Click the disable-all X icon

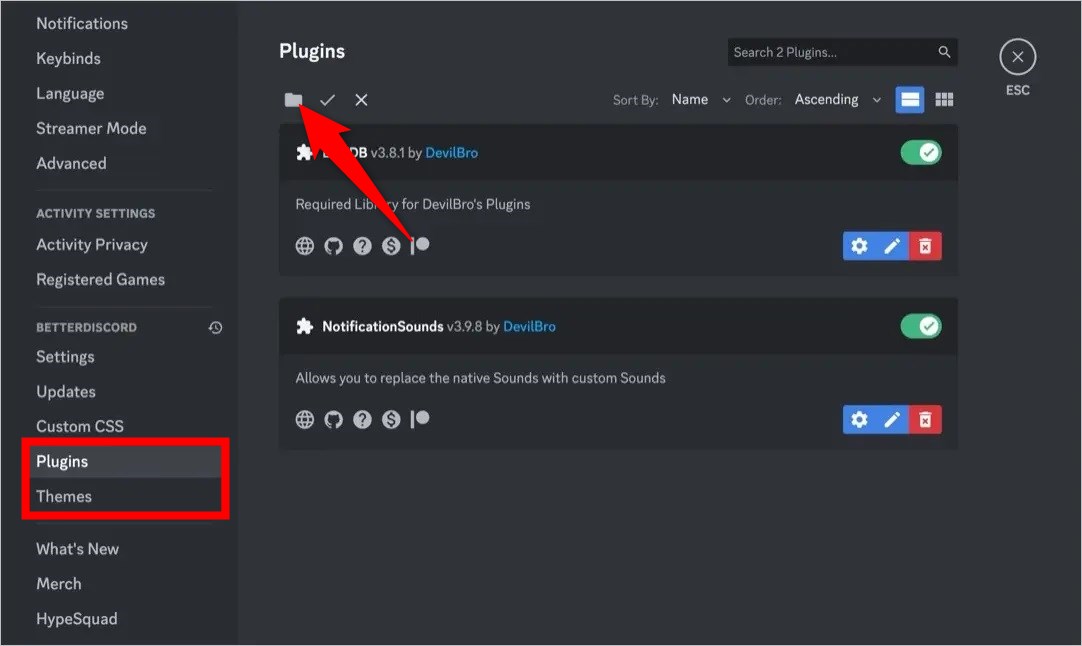[x=361, y=100]
